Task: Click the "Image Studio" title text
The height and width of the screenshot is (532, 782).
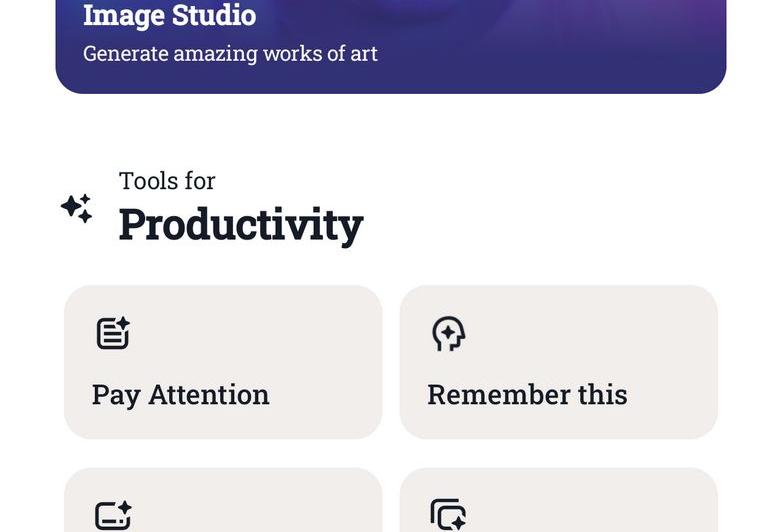Action: [x=169, y=16]
